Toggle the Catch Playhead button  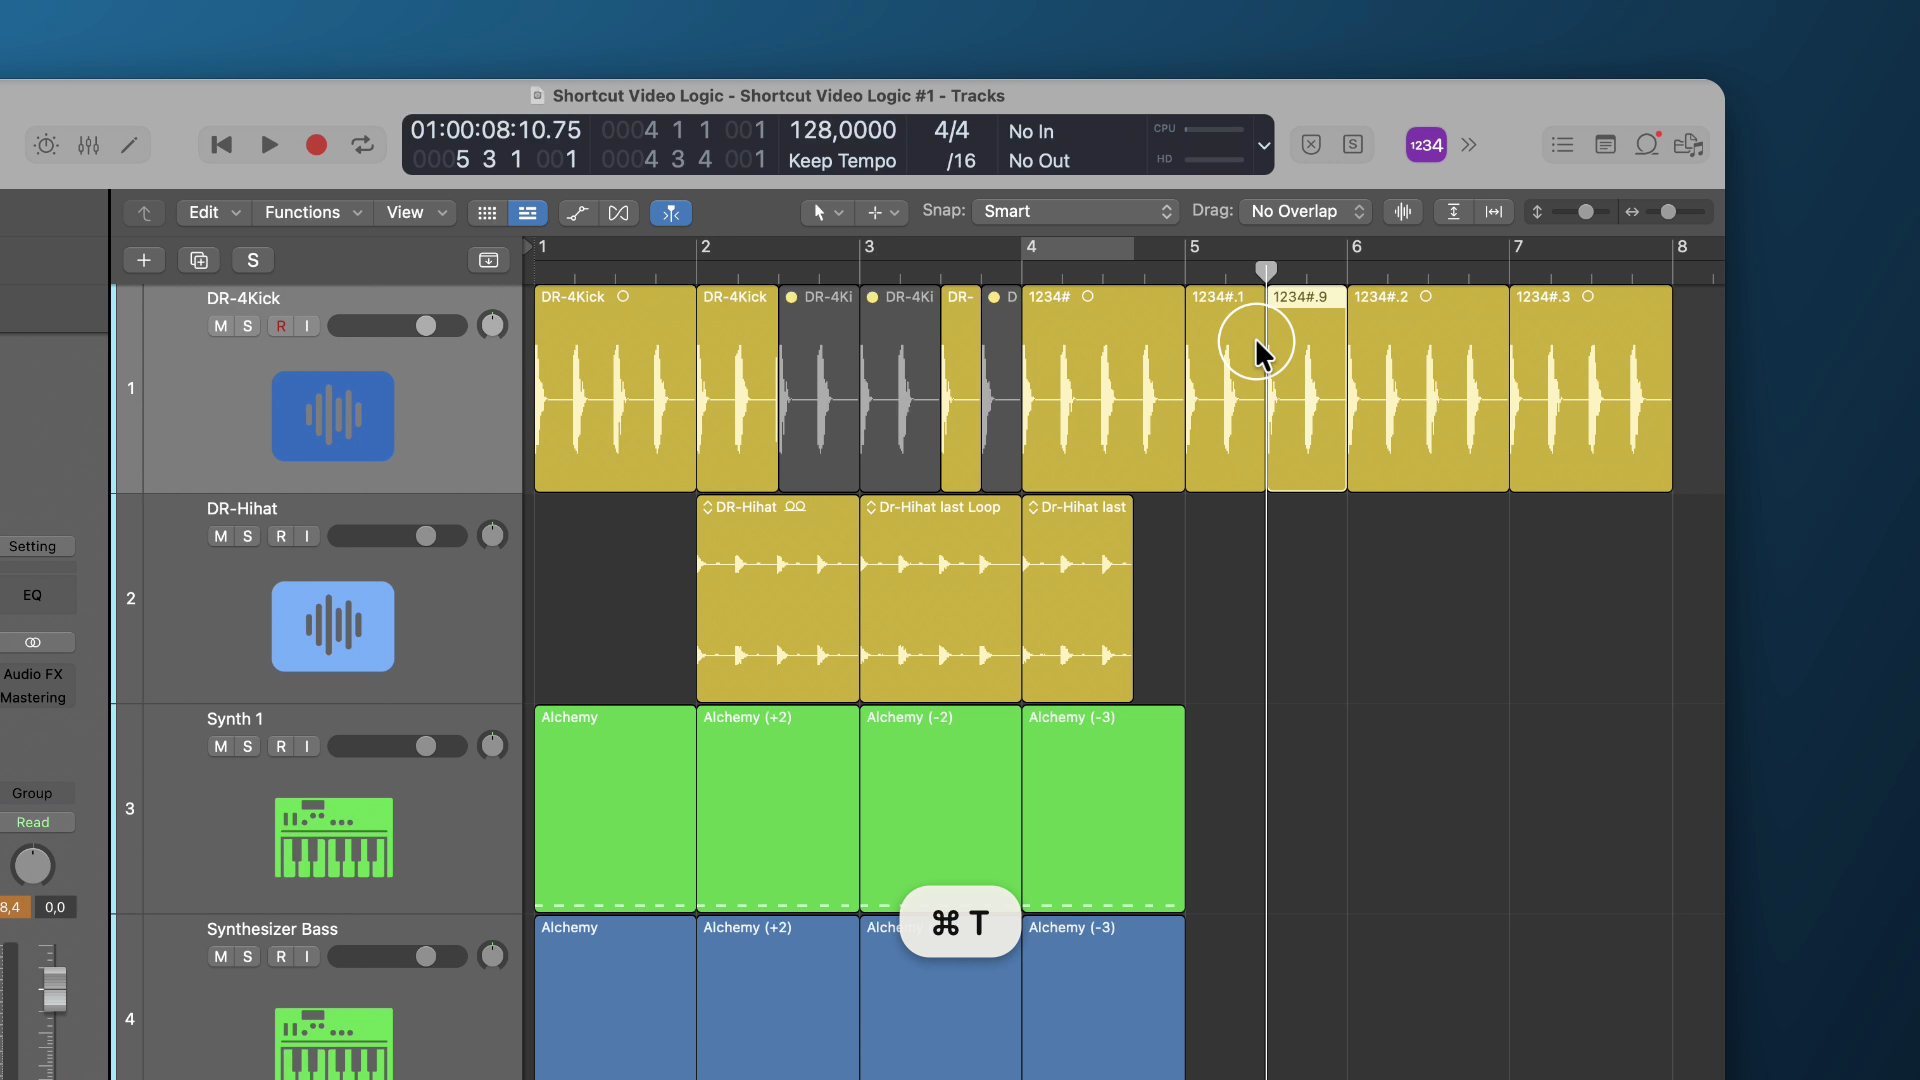click(671, 213)
